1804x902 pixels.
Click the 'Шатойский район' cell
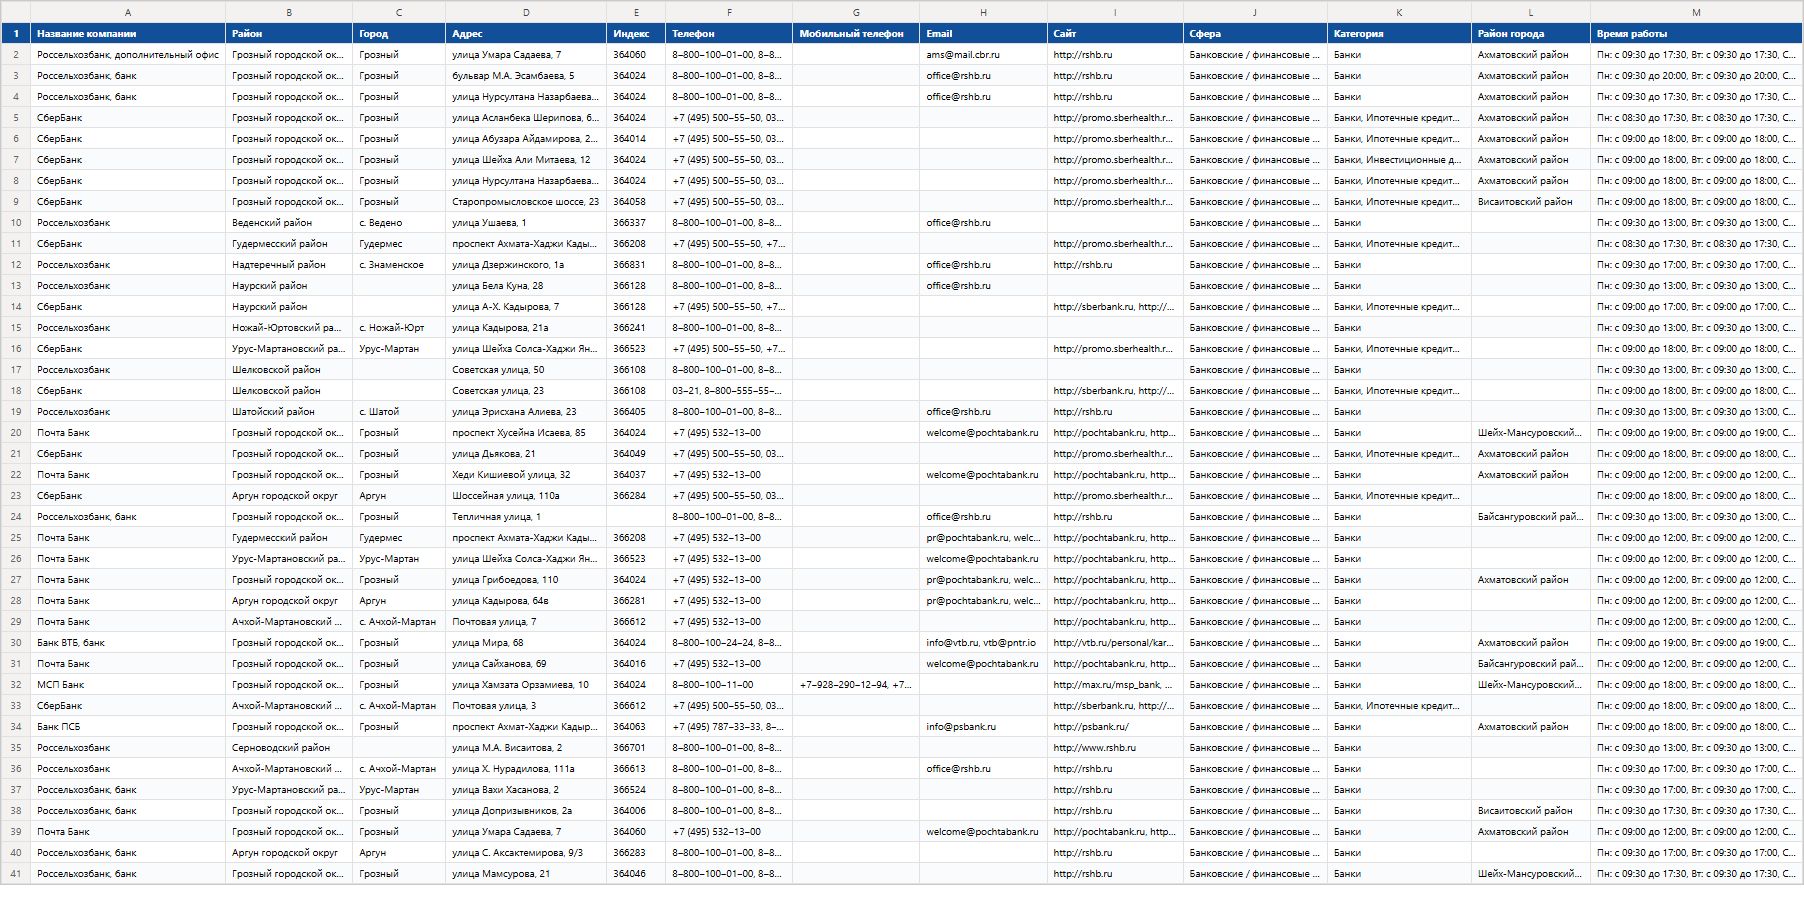(289, 412)
